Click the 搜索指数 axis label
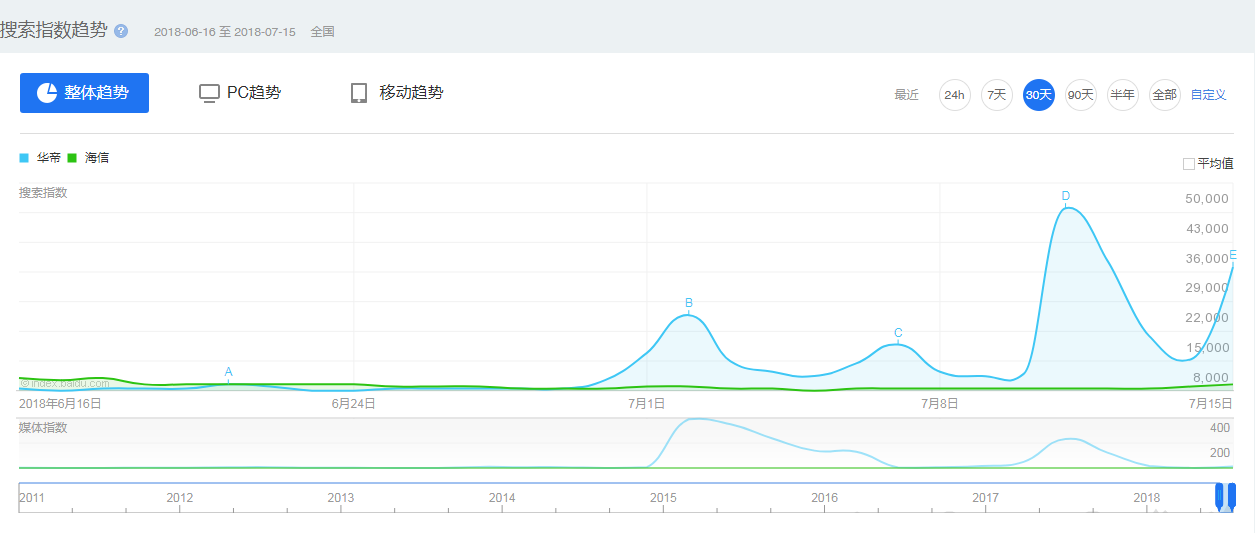The width and height of the screenshot is (1255, 533). 43,192
